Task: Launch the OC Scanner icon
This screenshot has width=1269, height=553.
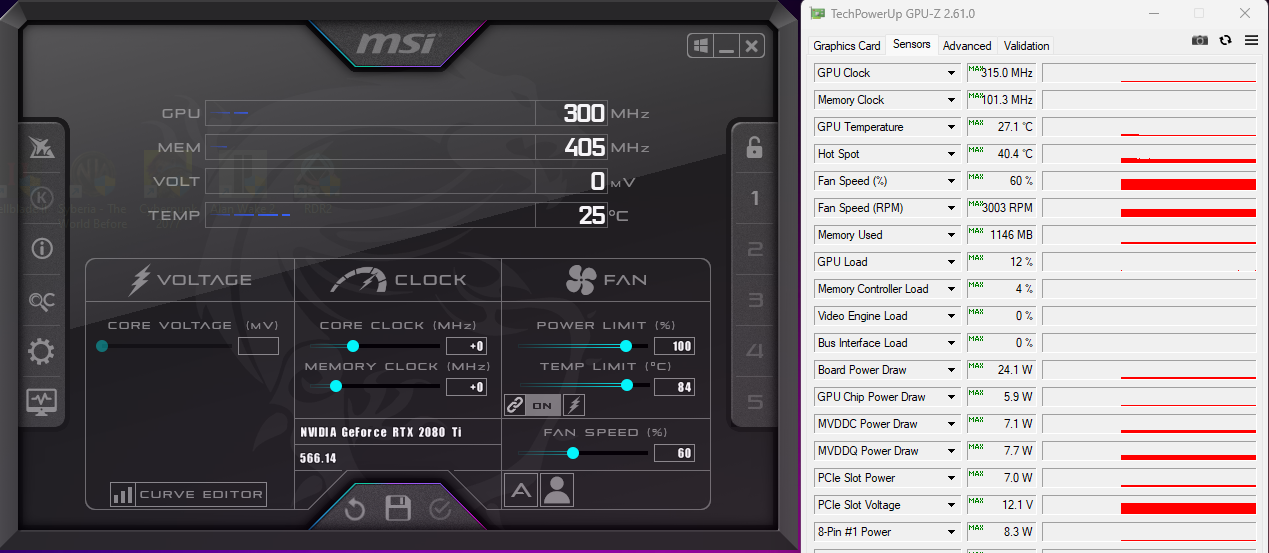Action: tap(42, 301)
